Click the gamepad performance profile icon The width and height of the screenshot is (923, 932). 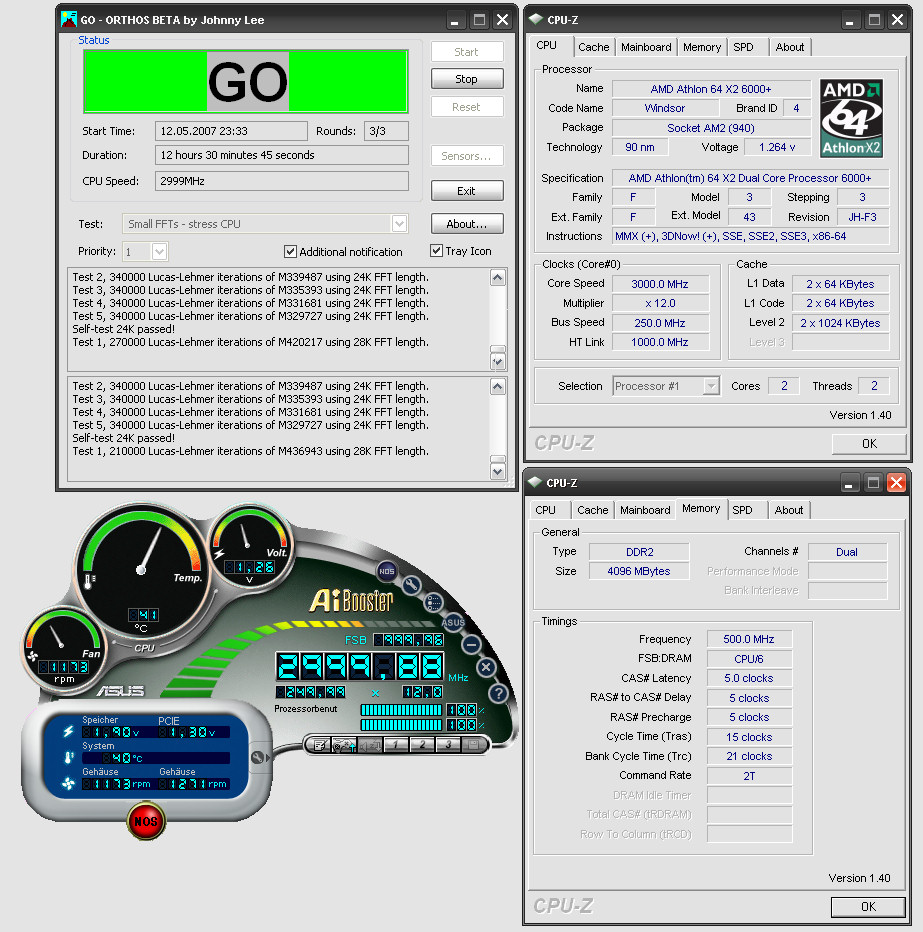(x=344, y=745)
